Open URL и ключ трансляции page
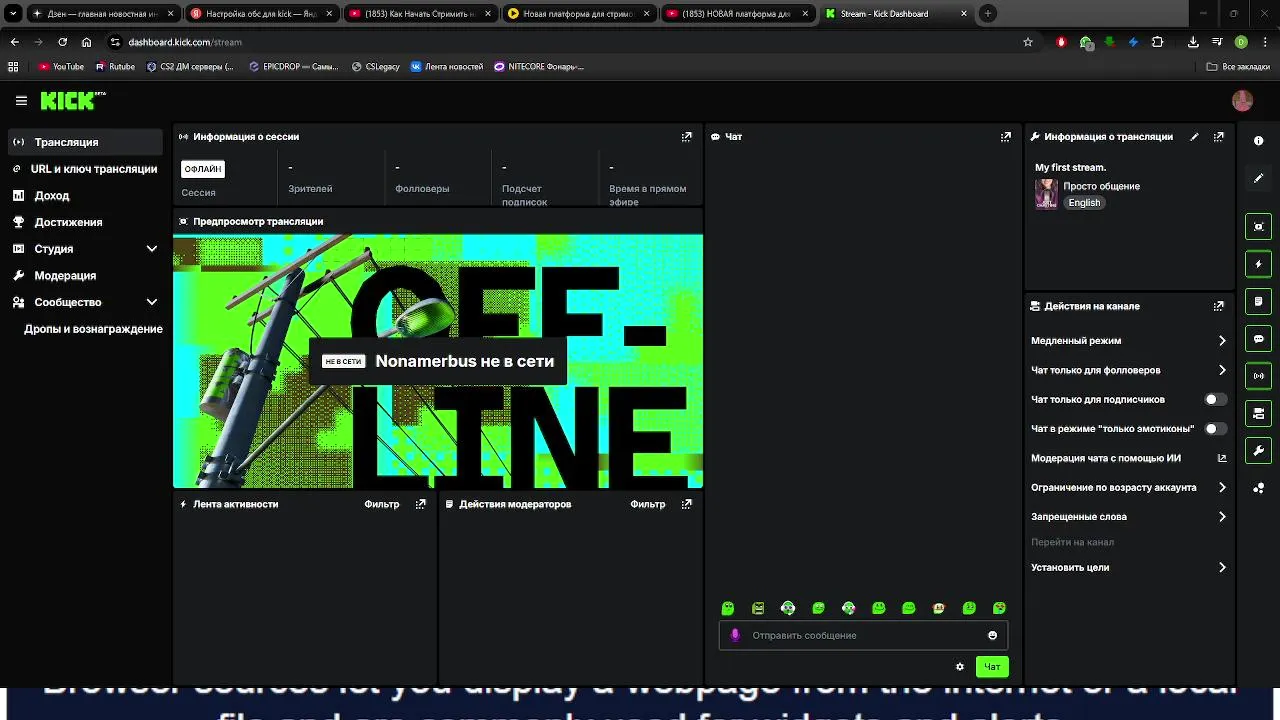 point(85,169)
